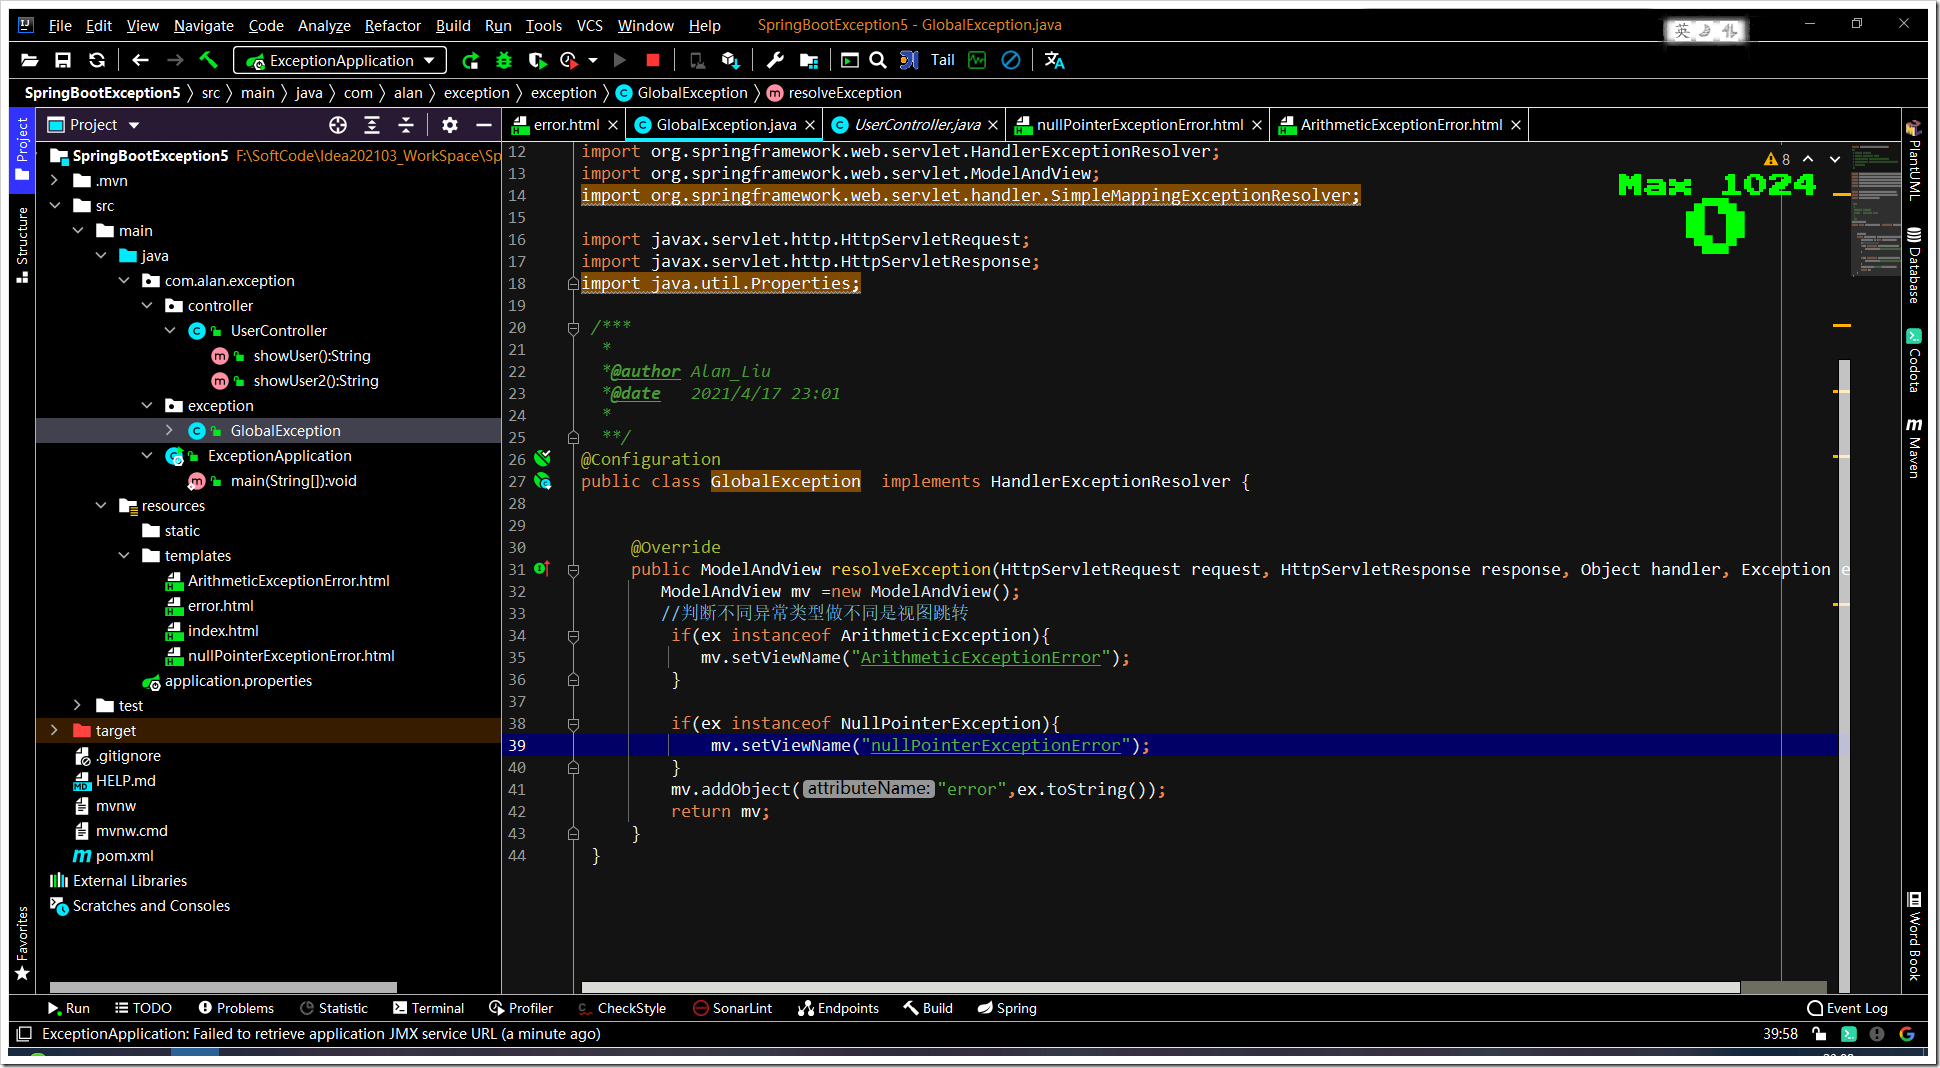Image resolution: width=1940 pixels, height=1068 pixels.
Task: Click the Synchronize/Reload toolbar icon
Action: (x=97, y=60)
